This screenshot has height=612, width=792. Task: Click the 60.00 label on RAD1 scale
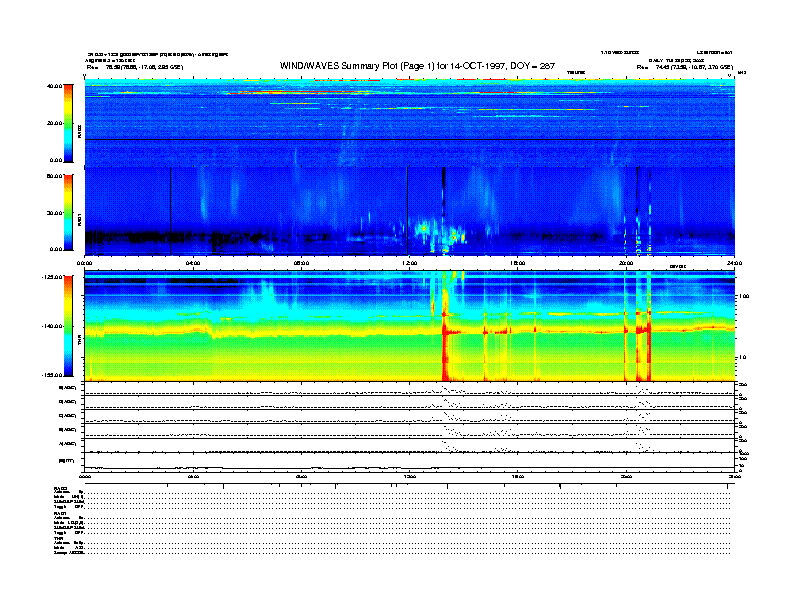coord(54,176)
